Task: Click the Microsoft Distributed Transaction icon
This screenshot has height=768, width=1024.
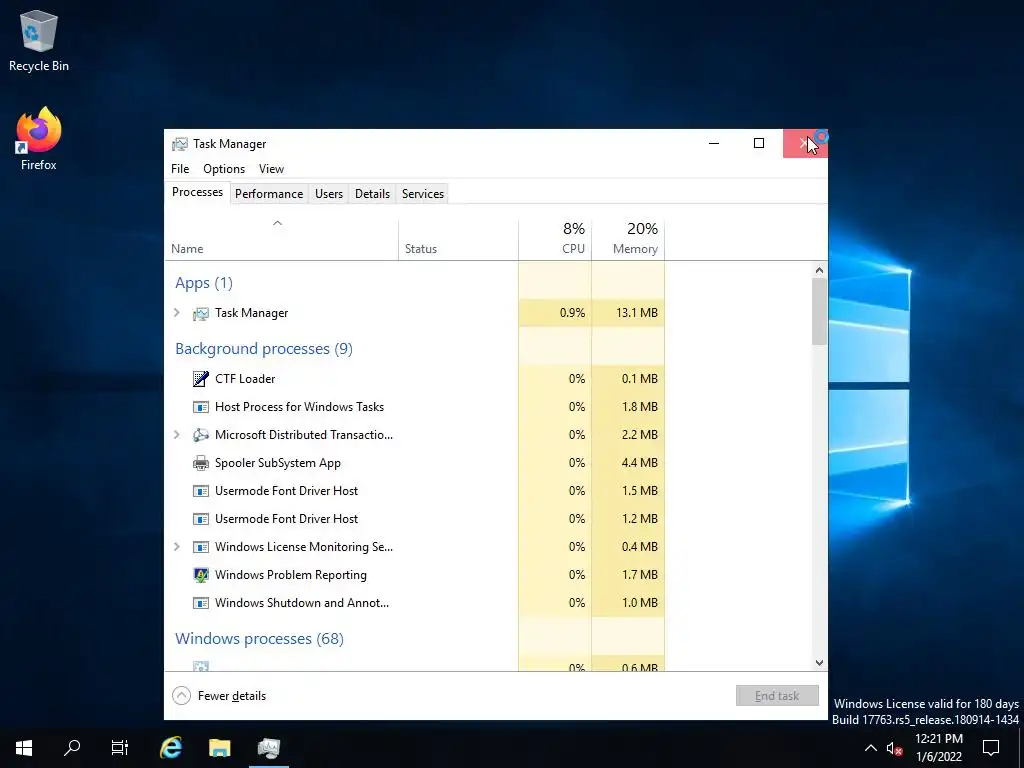Action: (200, 435)
